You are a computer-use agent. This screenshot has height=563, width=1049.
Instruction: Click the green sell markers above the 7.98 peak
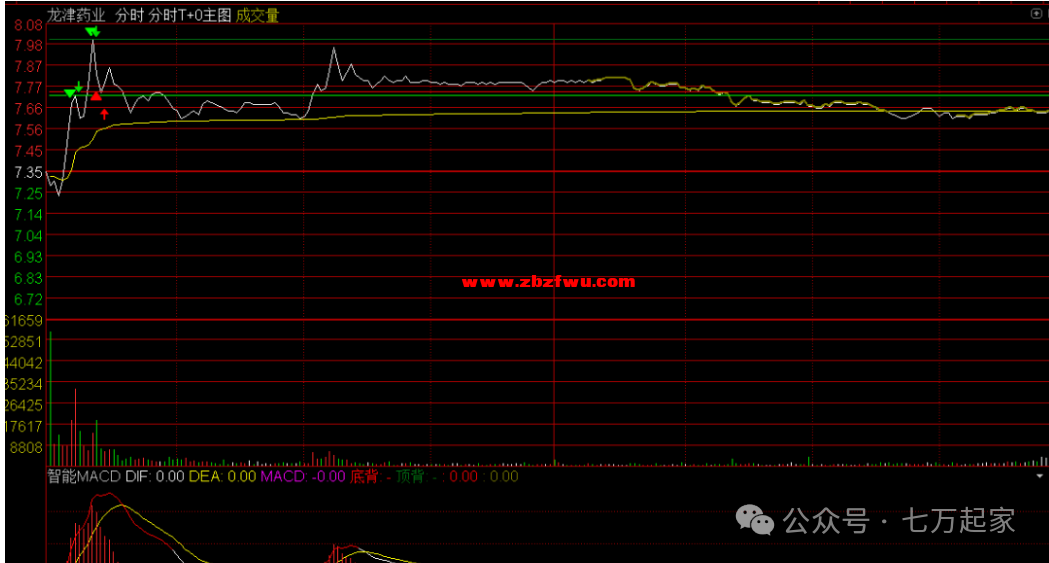click(x=92, y=31)
